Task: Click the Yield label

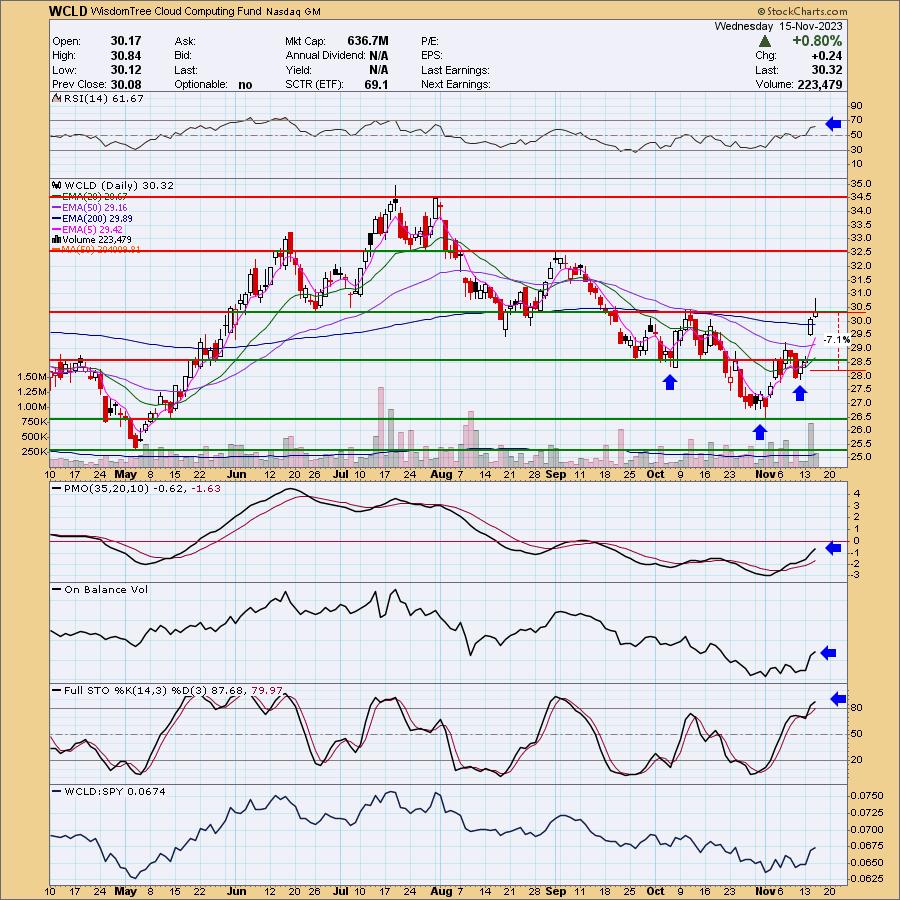Action: click(x=298, y=70)
